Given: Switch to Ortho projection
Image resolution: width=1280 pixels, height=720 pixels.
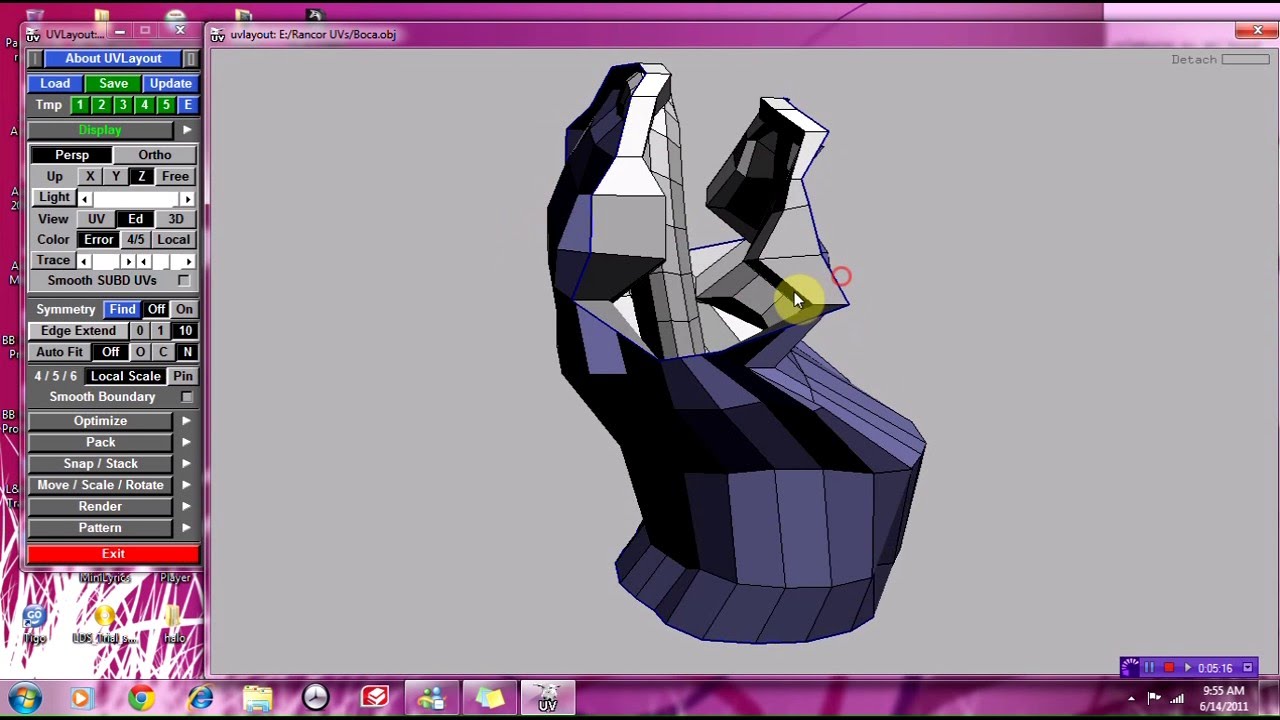Looking at the screenshot, I should (155, 155).
